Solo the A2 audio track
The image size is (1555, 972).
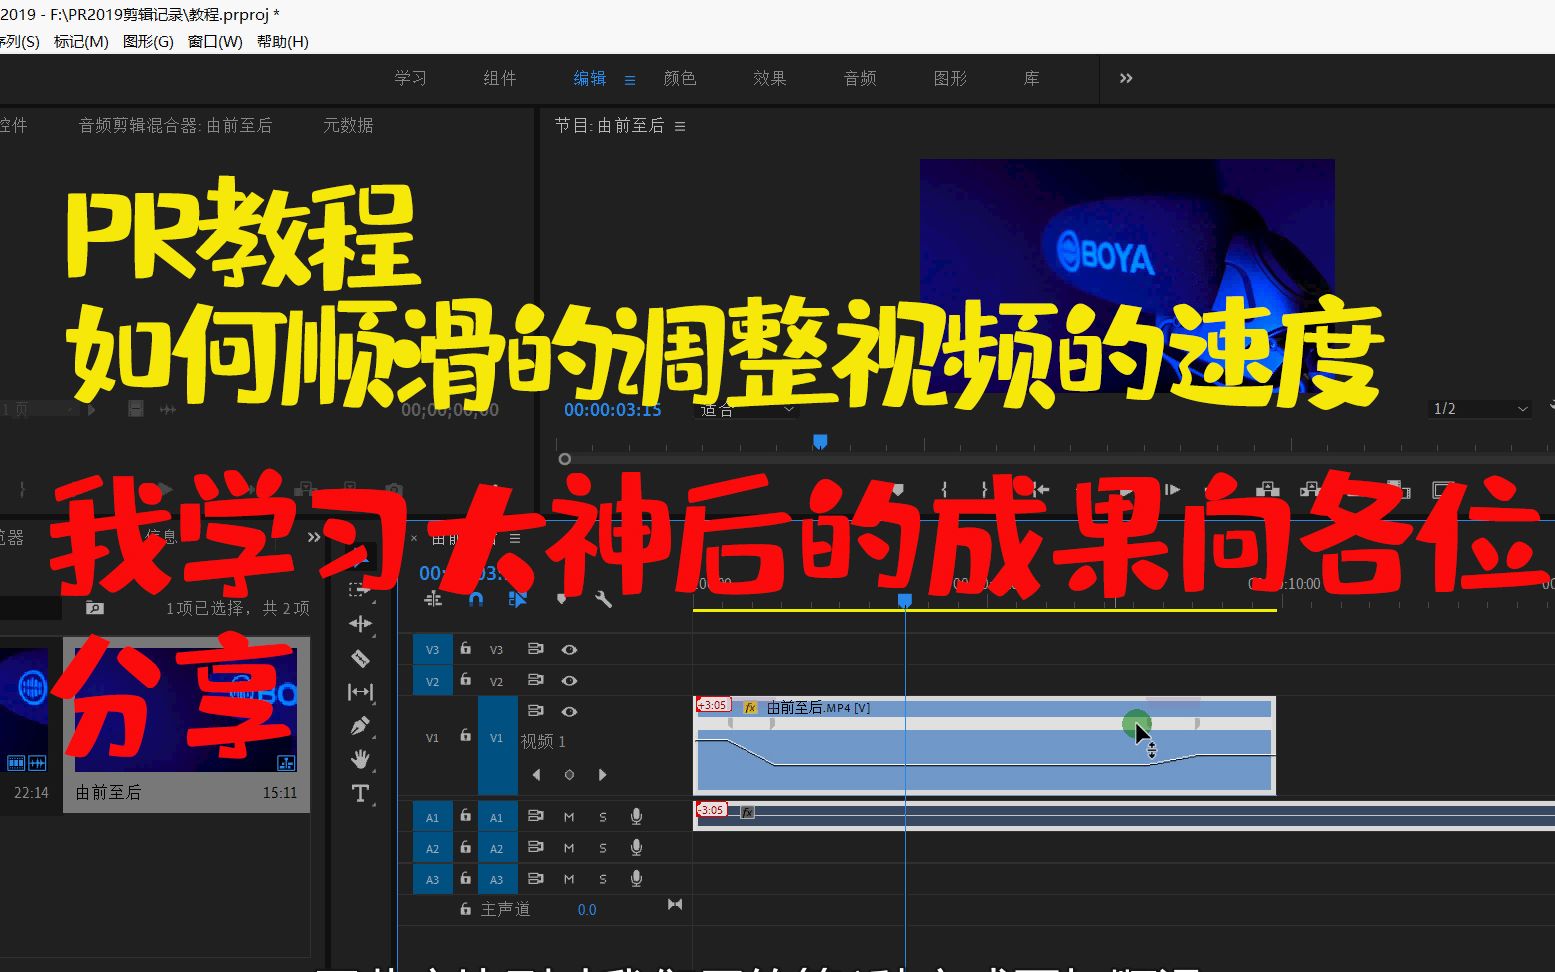[603, 847]
